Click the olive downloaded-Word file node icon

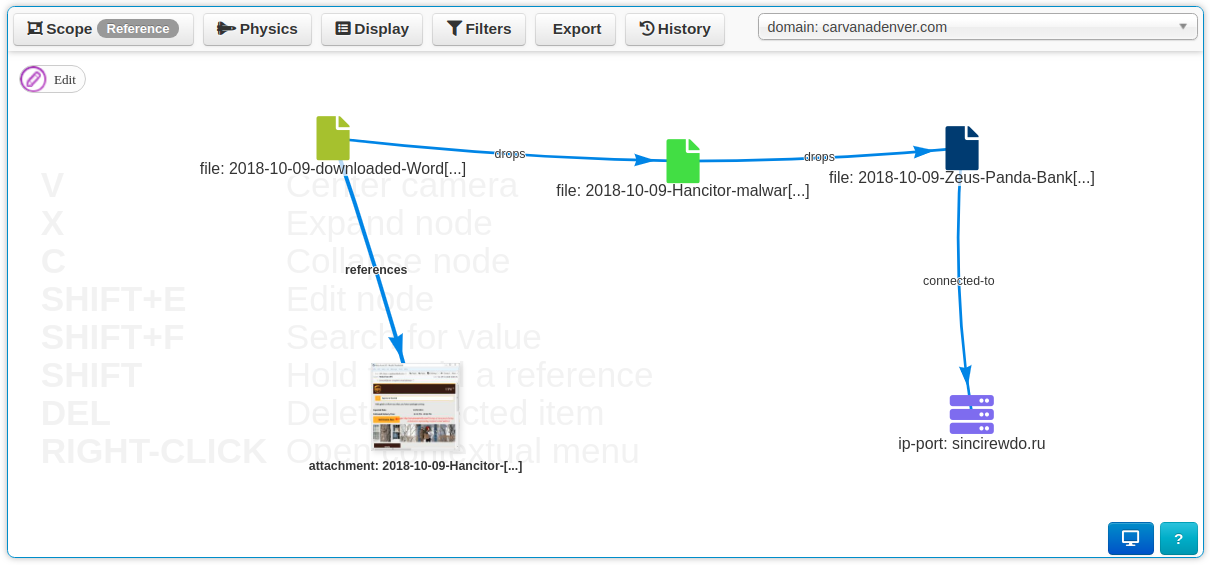click(333, 138)
